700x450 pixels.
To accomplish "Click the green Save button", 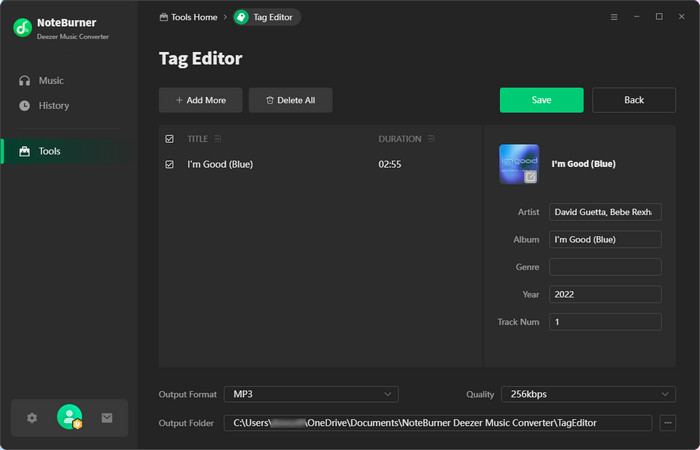I will point(542,100).
